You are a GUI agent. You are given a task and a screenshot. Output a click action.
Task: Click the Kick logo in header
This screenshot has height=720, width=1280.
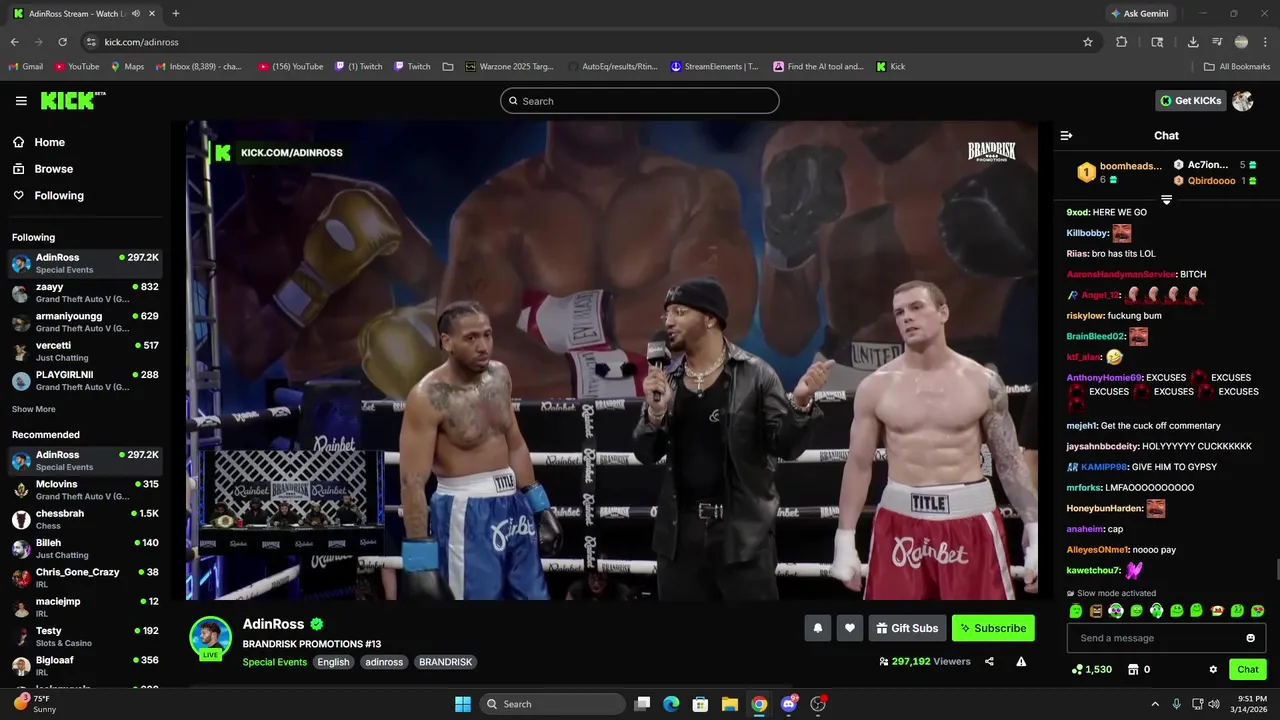click(x=73, y=101)
